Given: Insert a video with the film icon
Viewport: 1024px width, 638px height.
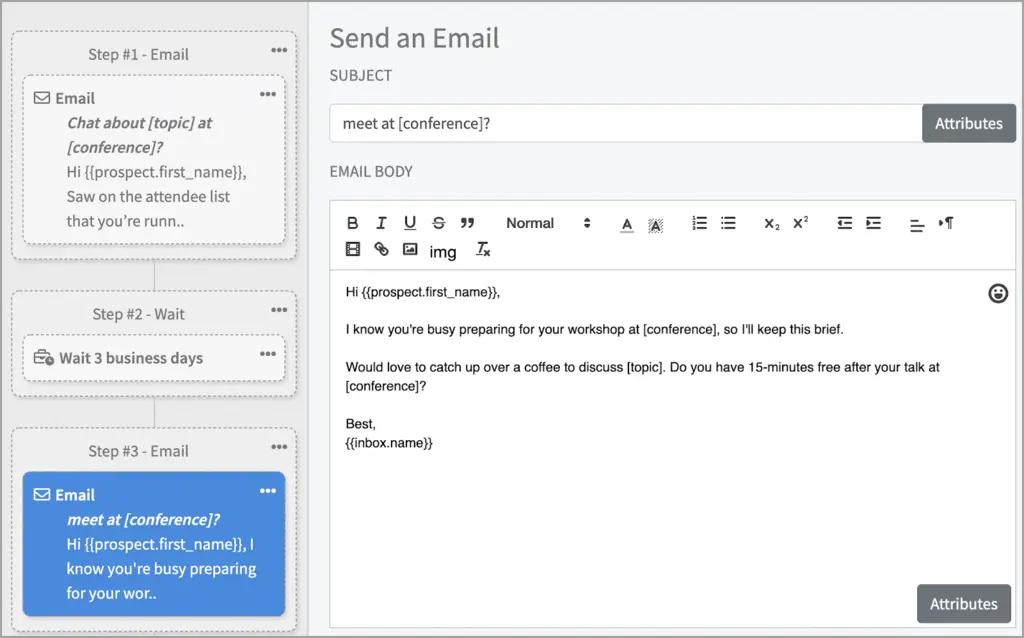Looking at the screenshot, I should point(353,249).
